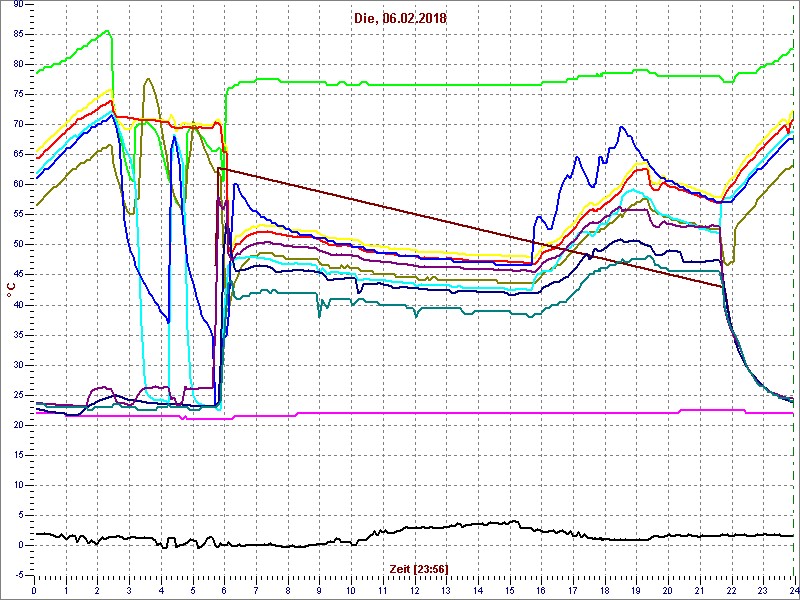Click hour "13" on the time axis
The width and height of the screenshot is (800, 600).
(x=445, y=588)
